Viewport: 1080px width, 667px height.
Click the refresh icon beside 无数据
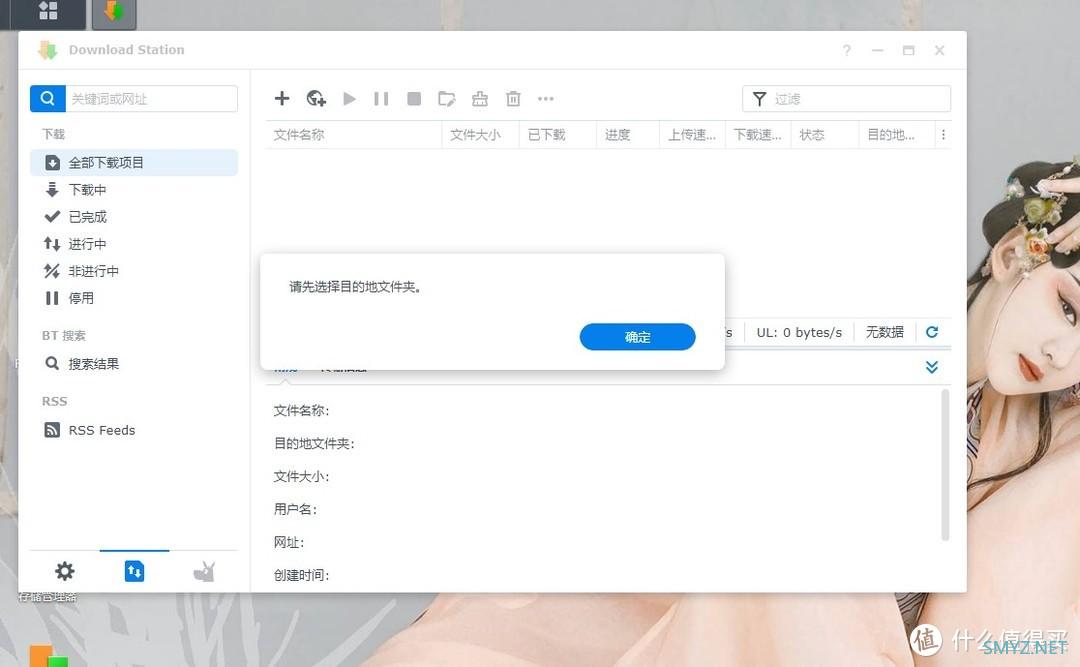tap(932, 332)
